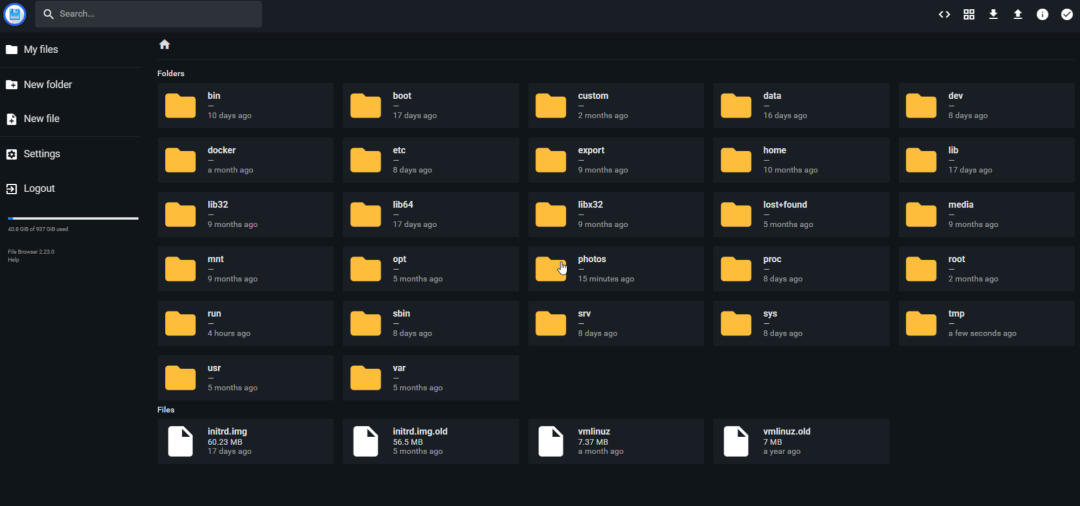Open the shell toggle icon
Screen dimensions: 1080x506
coord(943,14)
